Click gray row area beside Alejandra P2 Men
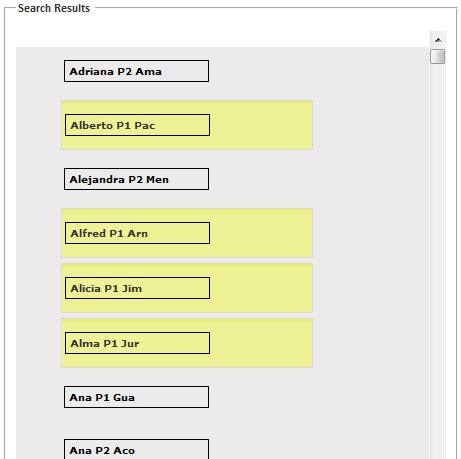Screen dimensions: 461x459 tap(318, 179)
